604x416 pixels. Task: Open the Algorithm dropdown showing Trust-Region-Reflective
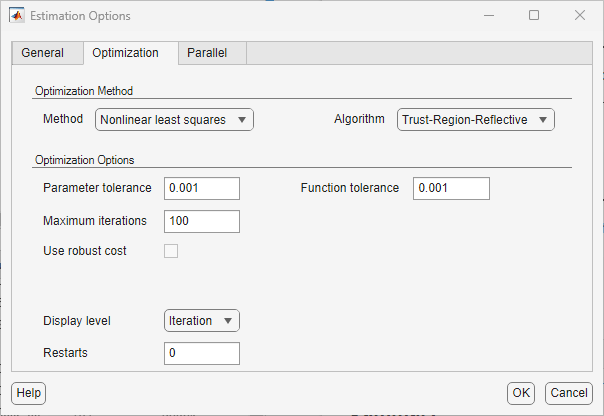pyautogui.click(x=476, y=120)
